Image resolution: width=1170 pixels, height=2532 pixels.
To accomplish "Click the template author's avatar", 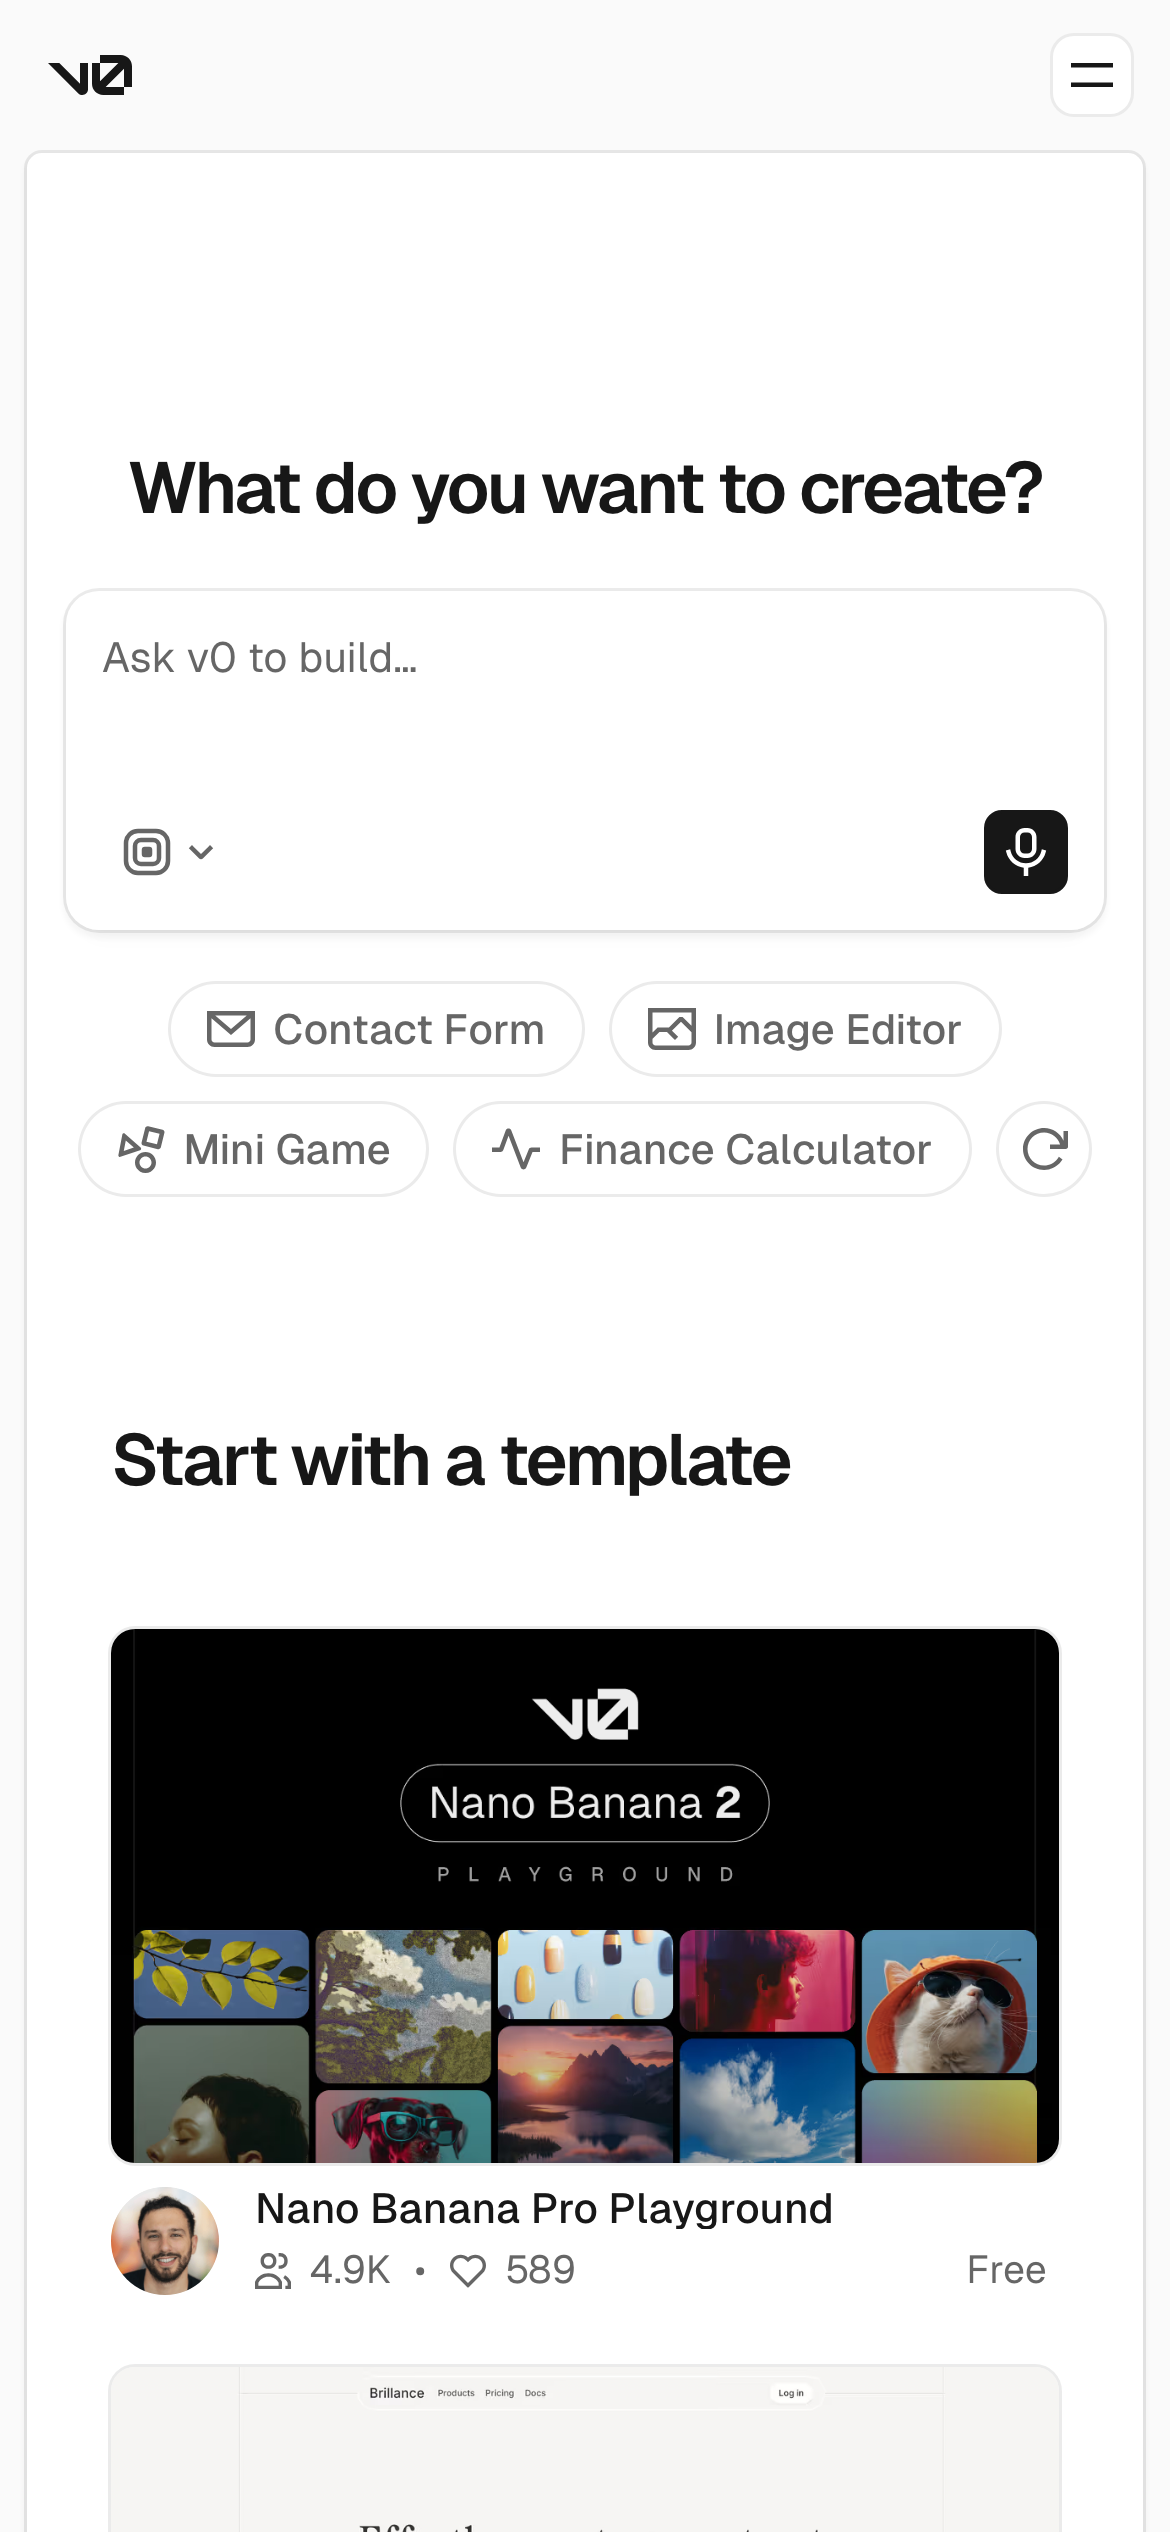I will click(x=165, y=2240).
